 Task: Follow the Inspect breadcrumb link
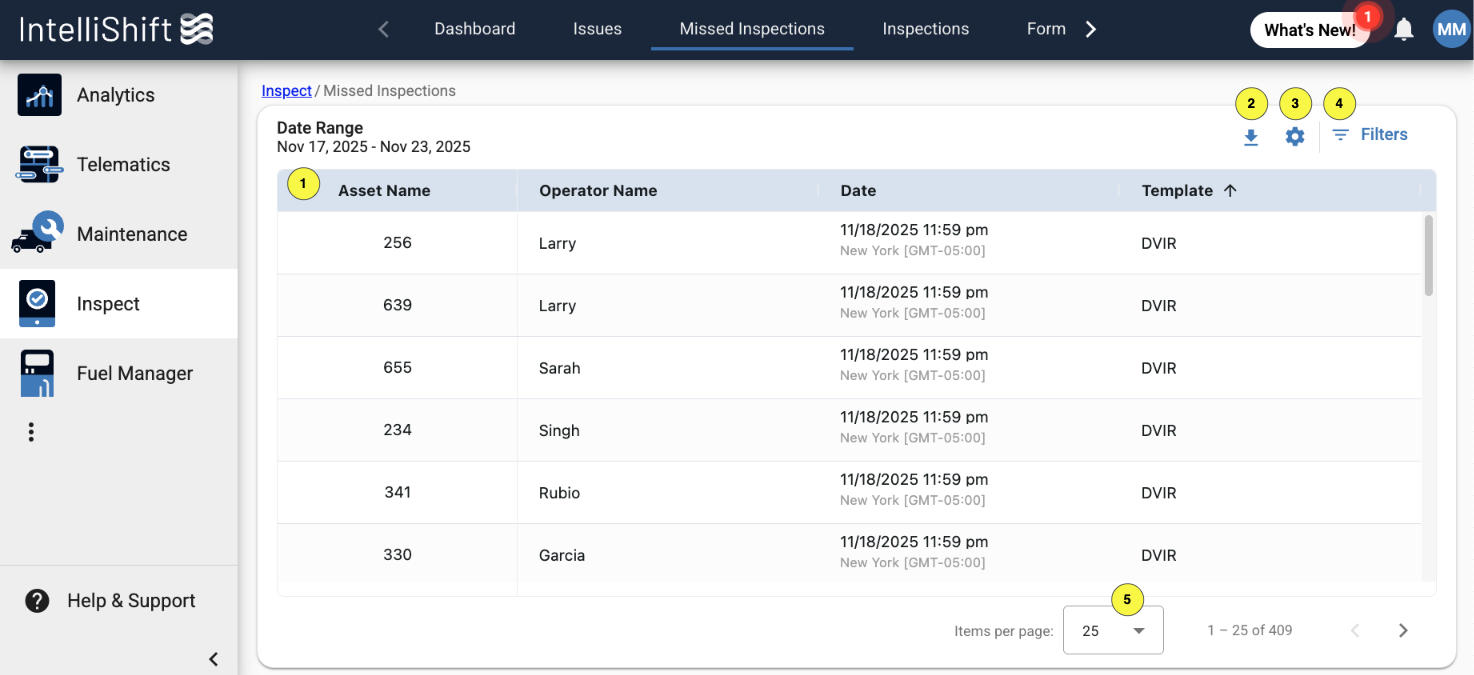(287, 91)
